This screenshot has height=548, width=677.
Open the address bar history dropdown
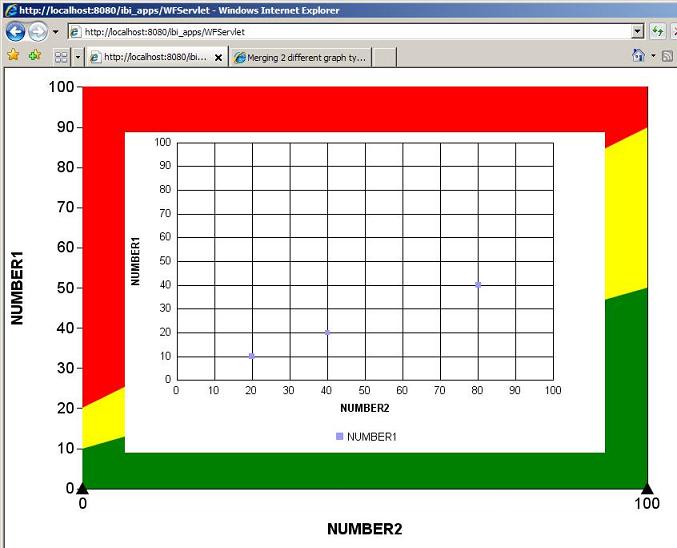tap(638, 32)
